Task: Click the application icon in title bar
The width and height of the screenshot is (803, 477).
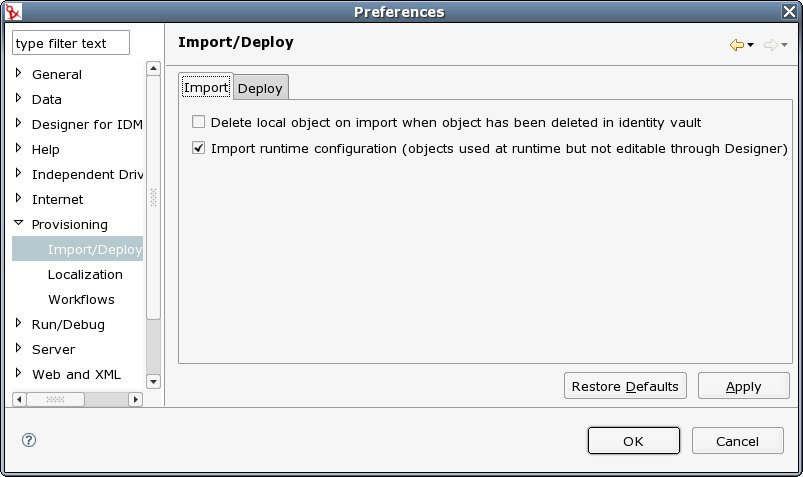Action: coord(12,11)
